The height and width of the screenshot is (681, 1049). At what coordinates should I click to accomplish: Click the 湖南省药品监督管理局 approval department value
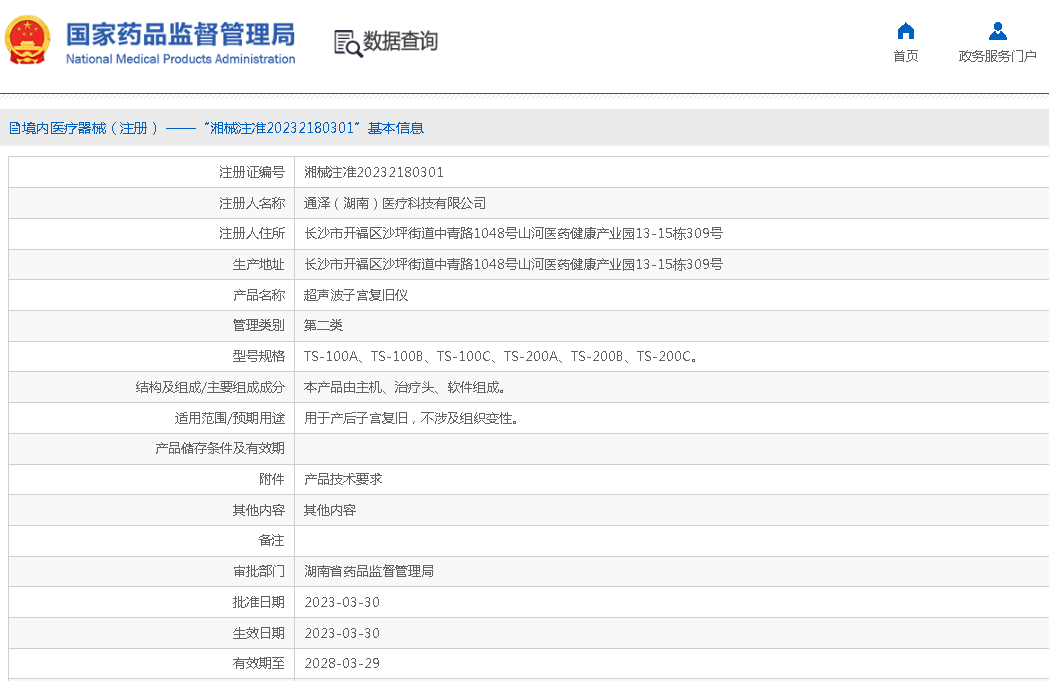(369, 571)
